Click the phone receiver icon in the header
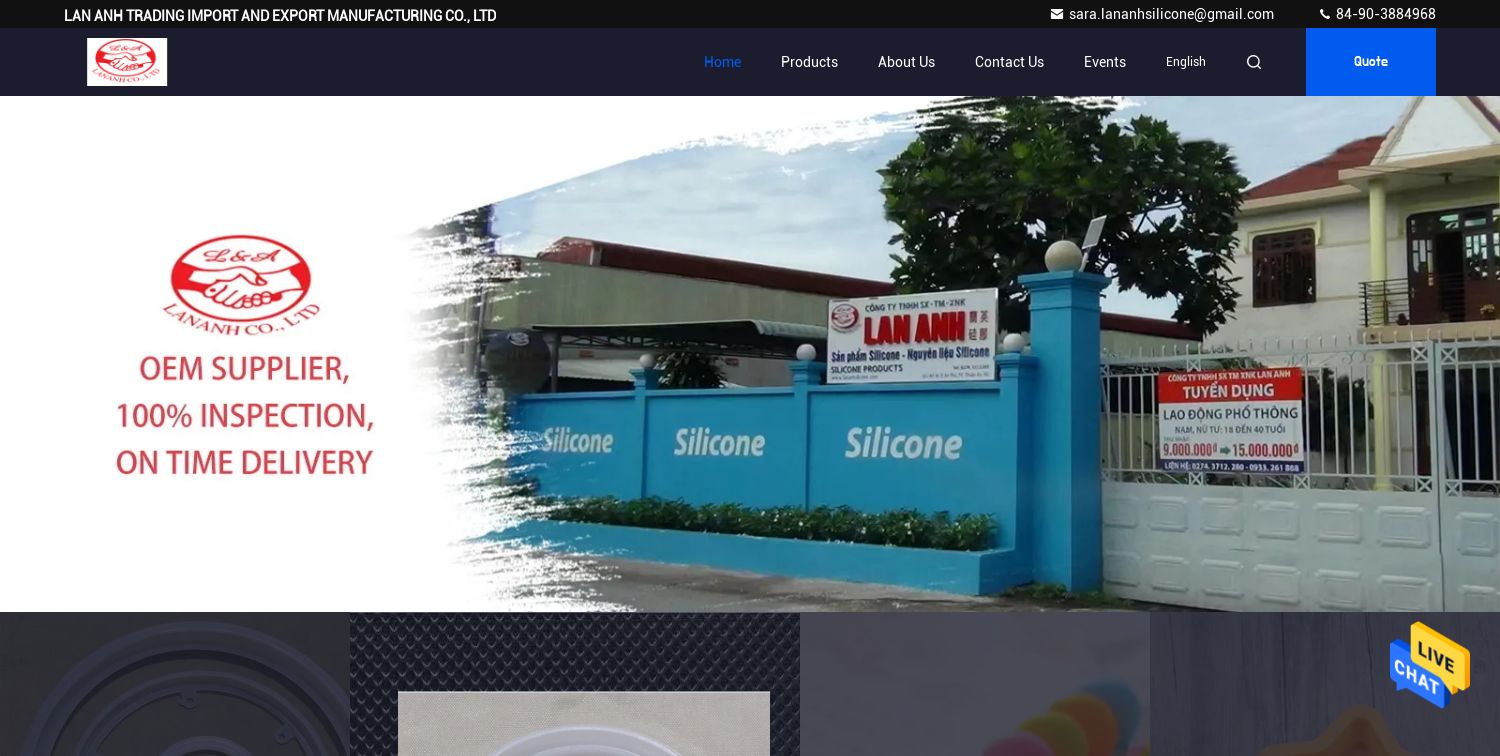Image resolution: width=1500 pixels, height=756 pixels. pyautogui.click(x=1325, y=14)
